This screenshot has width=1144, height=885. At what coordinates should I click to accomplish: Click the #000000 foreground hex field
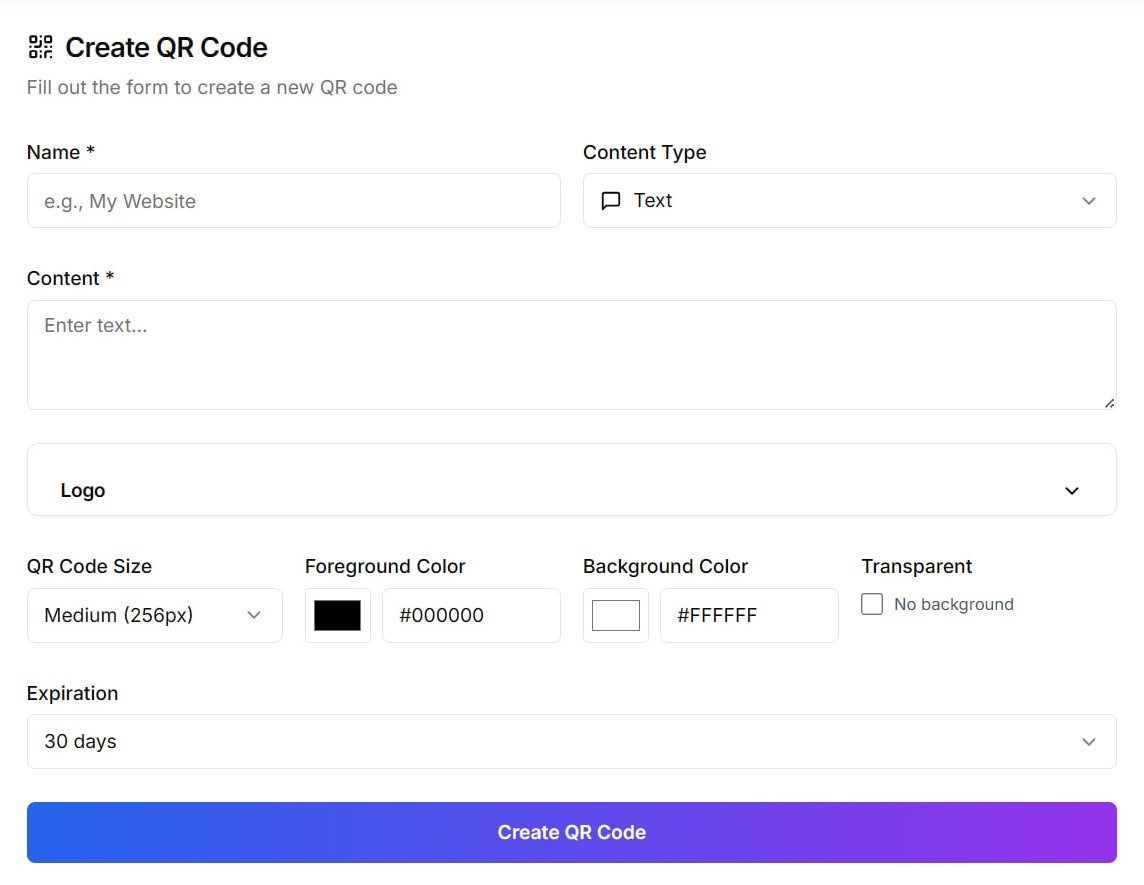(471, 615)
